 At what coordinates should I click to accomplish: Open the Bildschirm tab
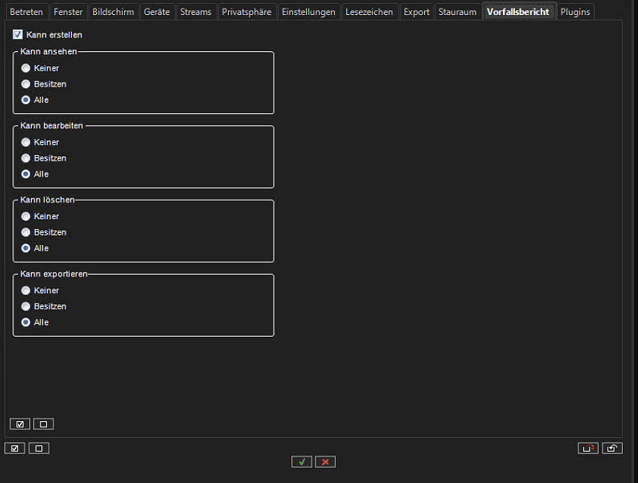pyautogui.click(x=113, y=12)
